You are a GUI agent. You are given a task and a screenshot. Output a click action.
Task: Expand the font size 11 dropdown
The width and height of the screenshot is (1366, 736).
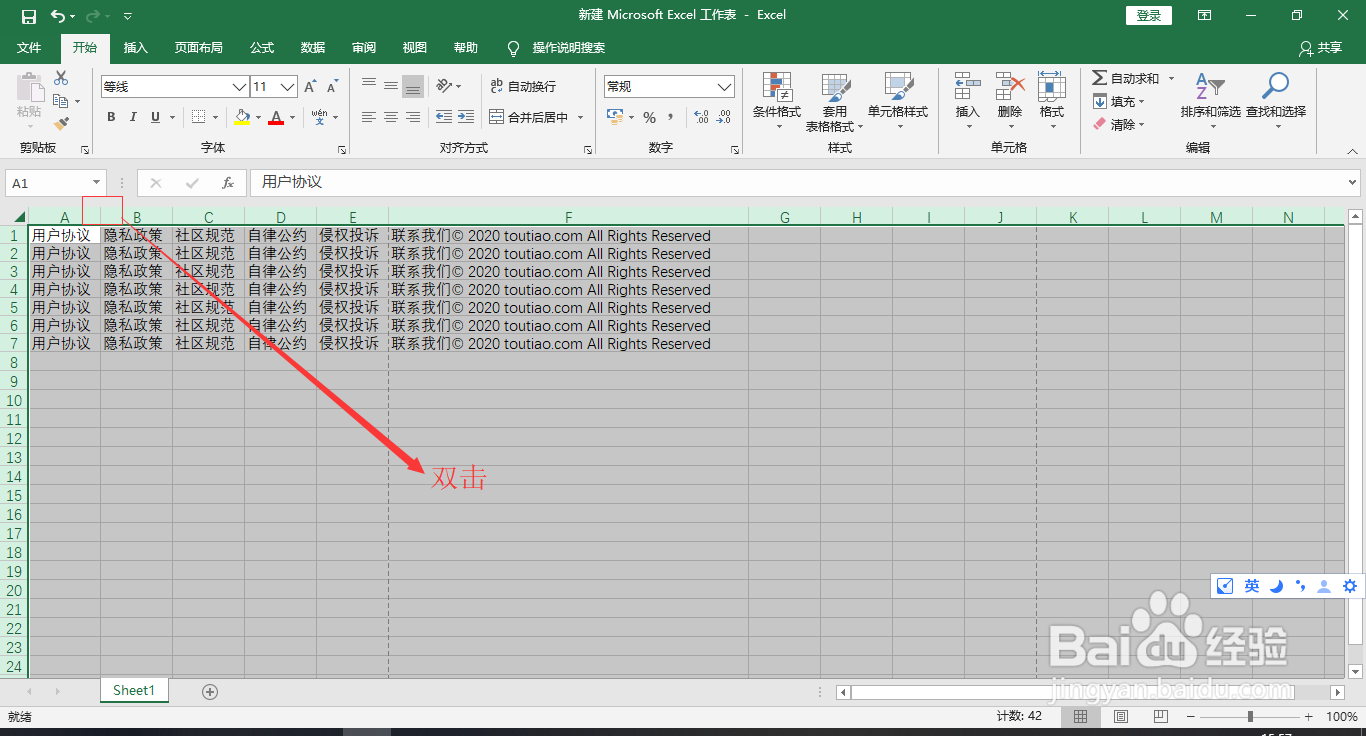pyautogui.click(x=288, y=87)
